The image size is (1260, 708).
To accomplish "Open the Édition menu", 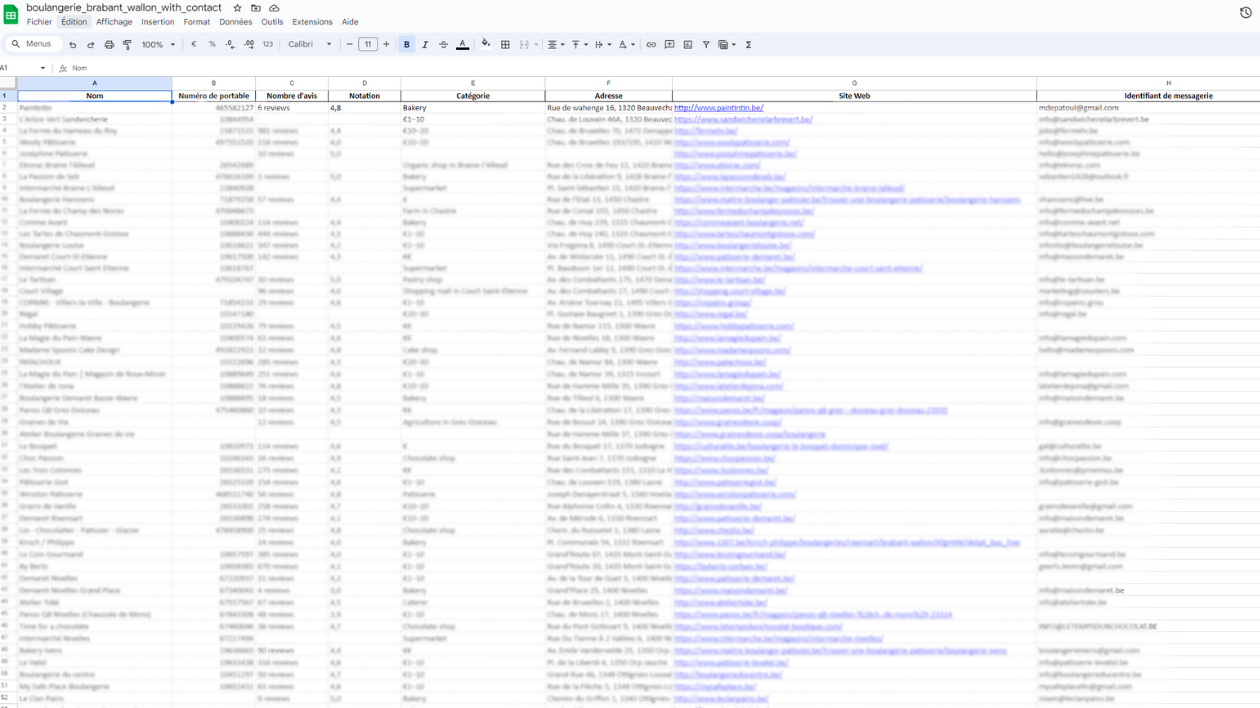I will pos(74,22).
